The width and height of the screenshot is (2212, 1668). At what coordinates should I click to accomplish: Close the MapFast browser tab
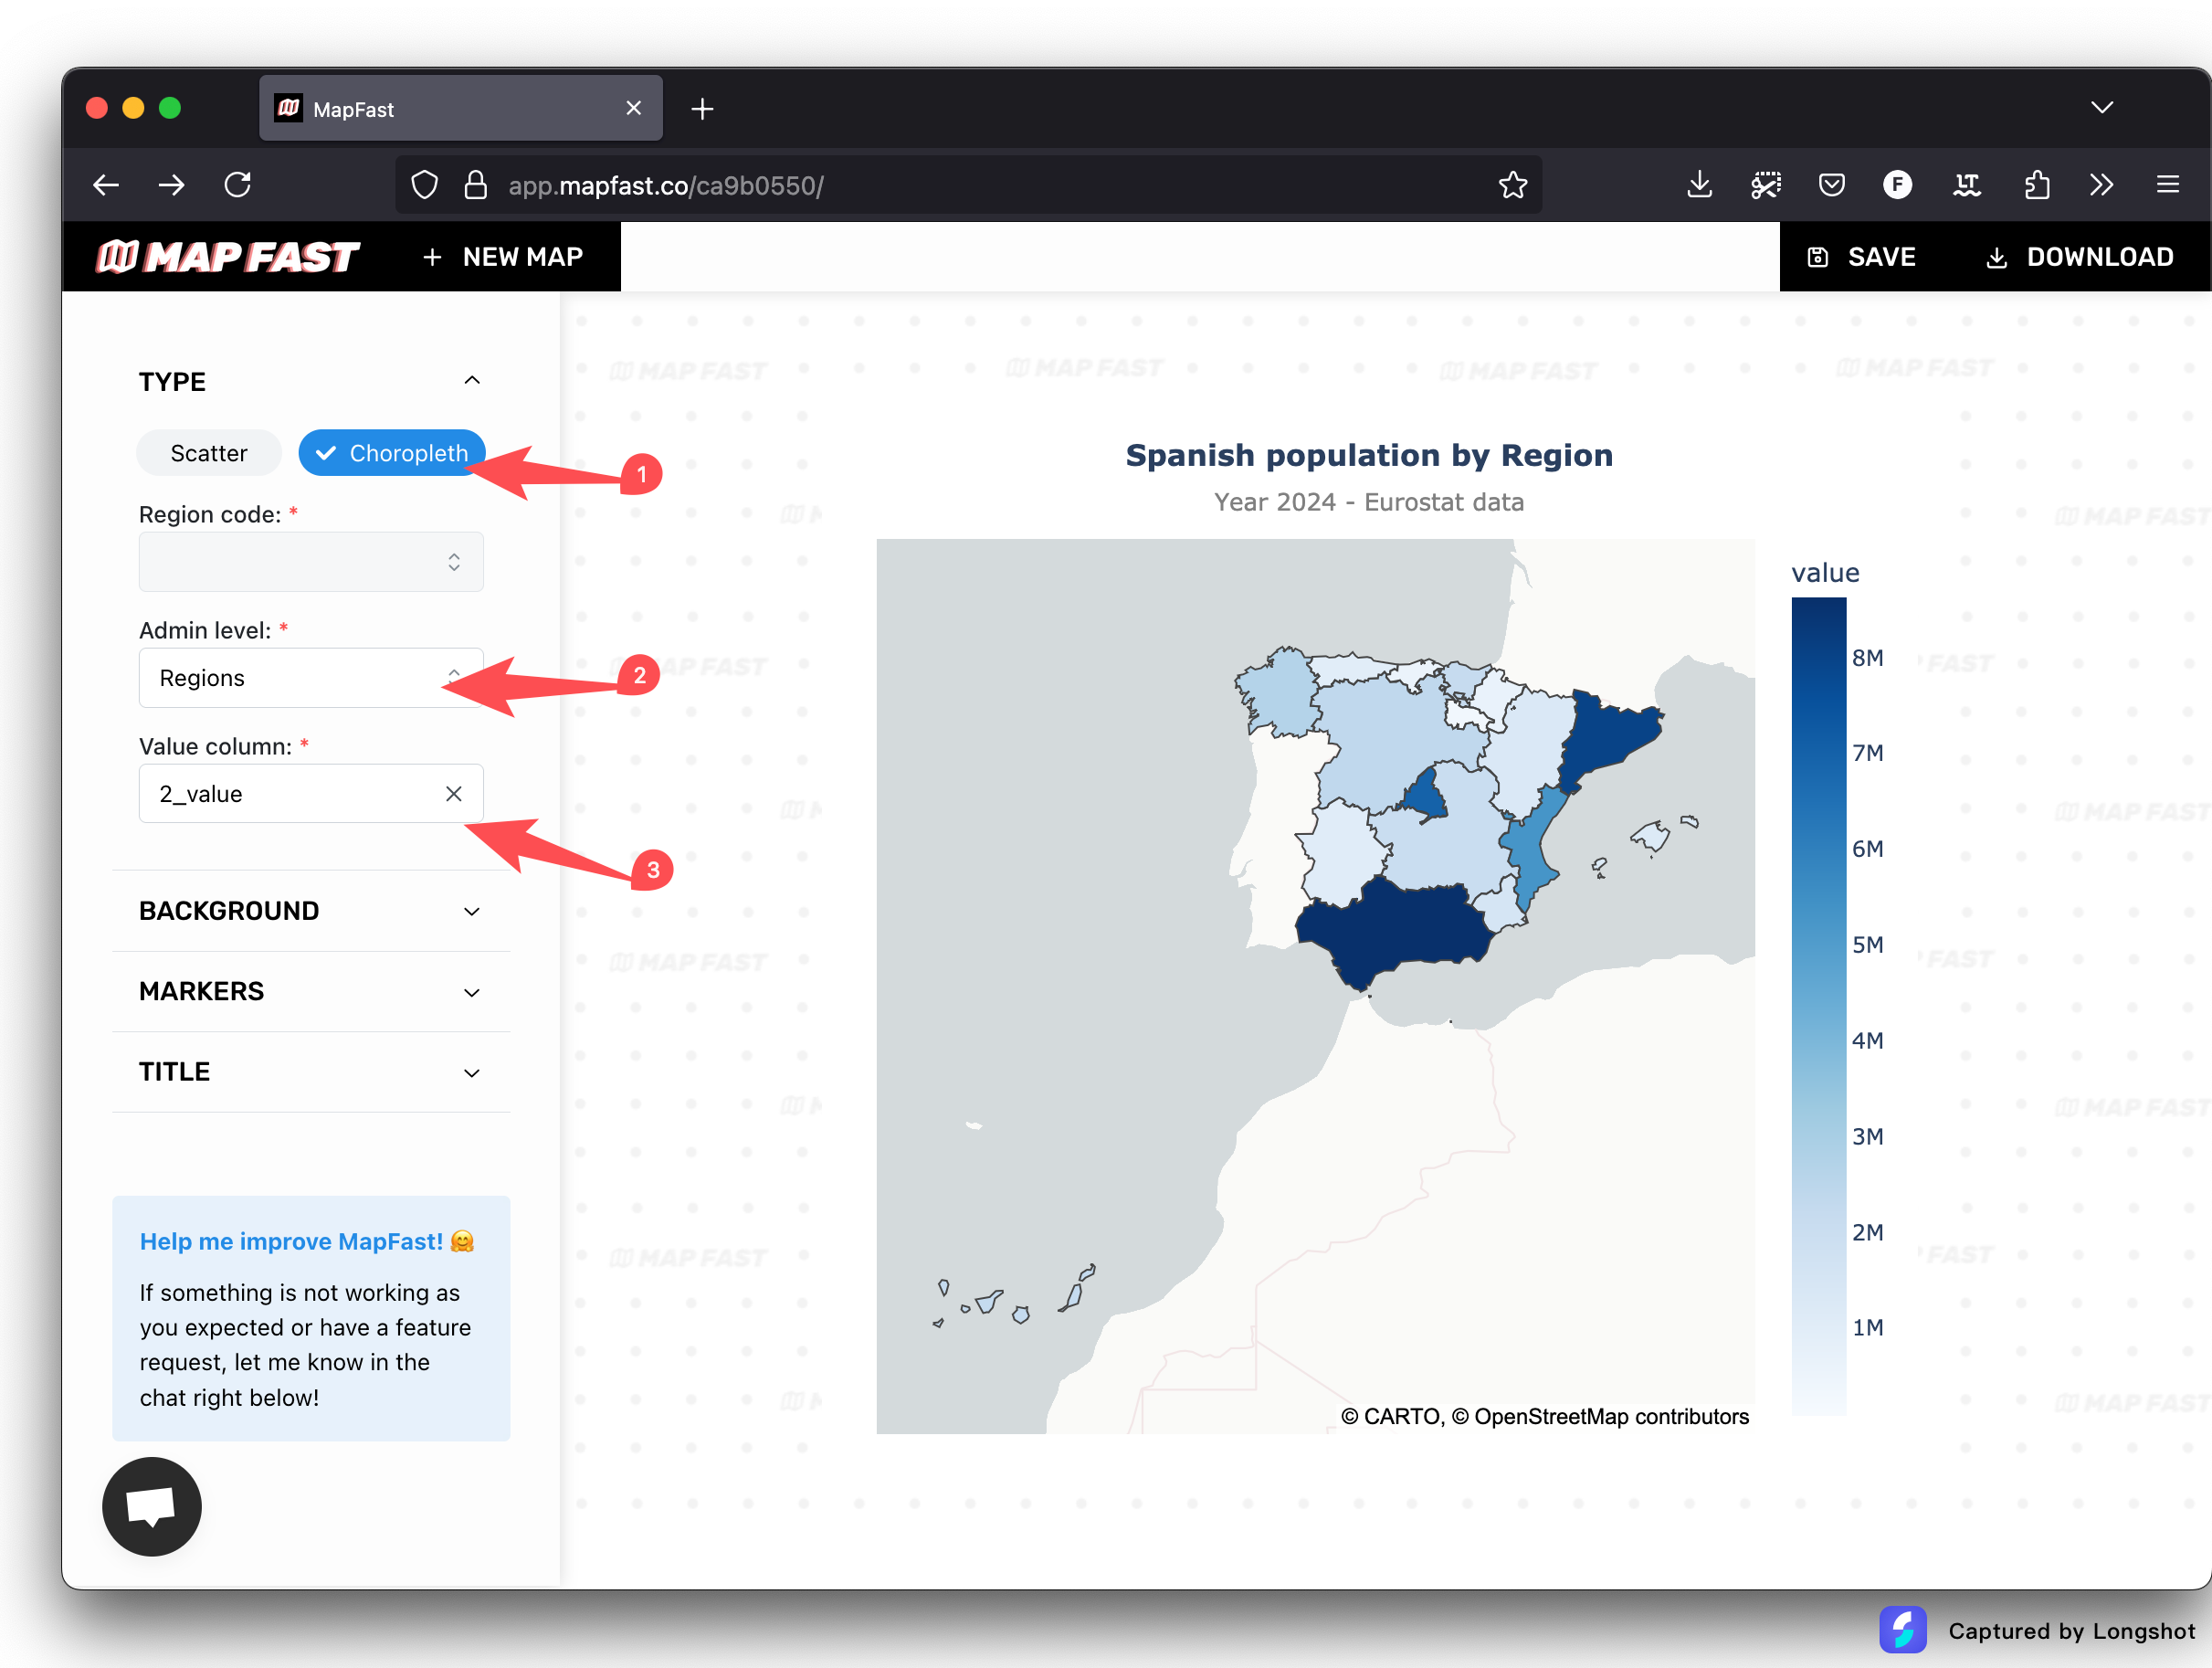tap(633, 108)
